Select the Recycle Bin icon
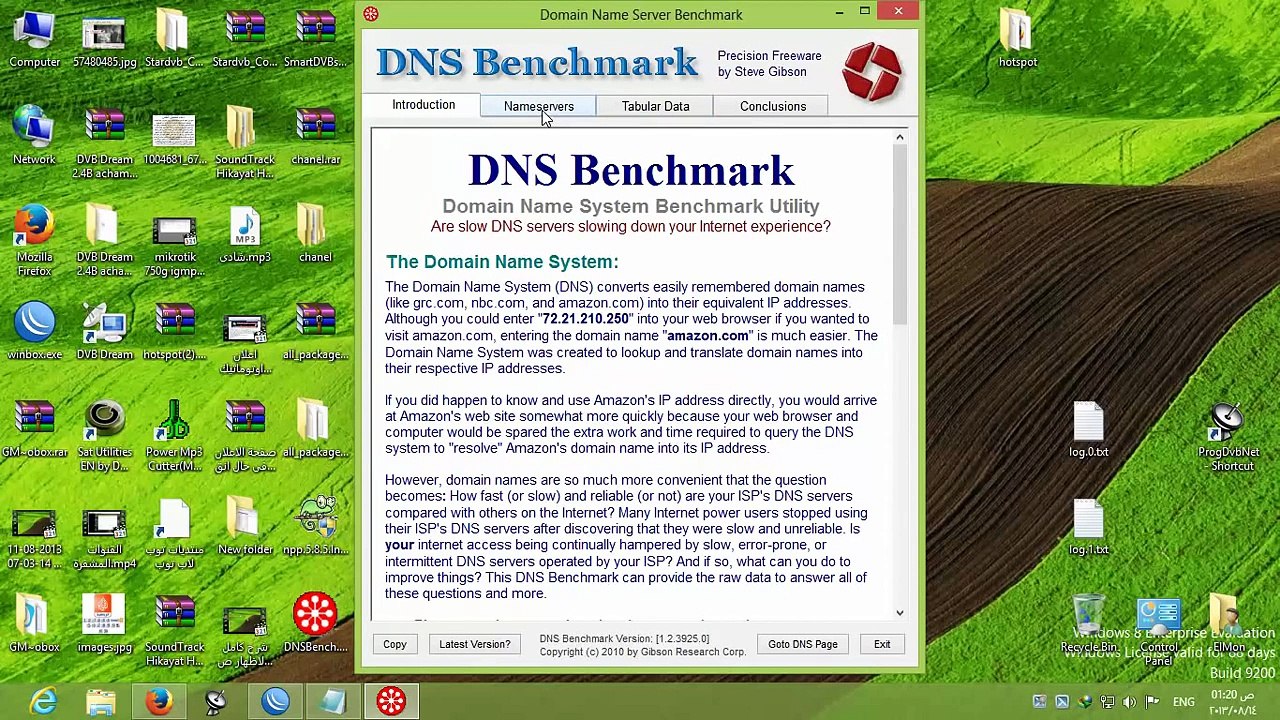The width and height of the screenshot is (1280, 720). [1088, 625]
